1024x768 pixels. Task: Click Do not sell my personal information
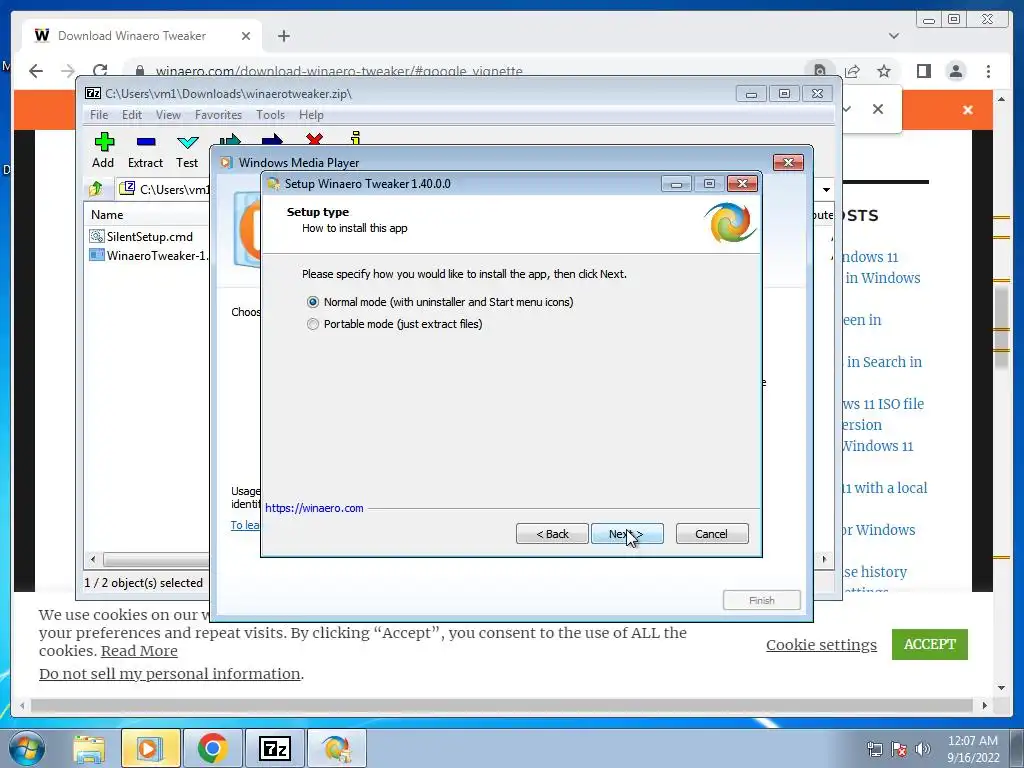click(x=170, y=673)
